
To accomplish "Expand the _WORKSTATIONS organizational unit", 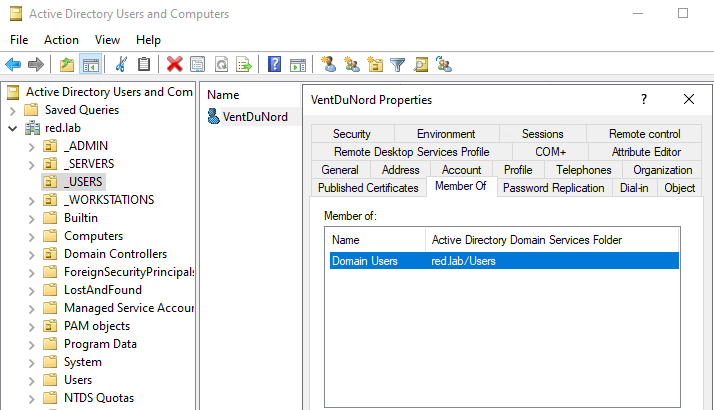I will pyautogui.click(x=31, y=200).
